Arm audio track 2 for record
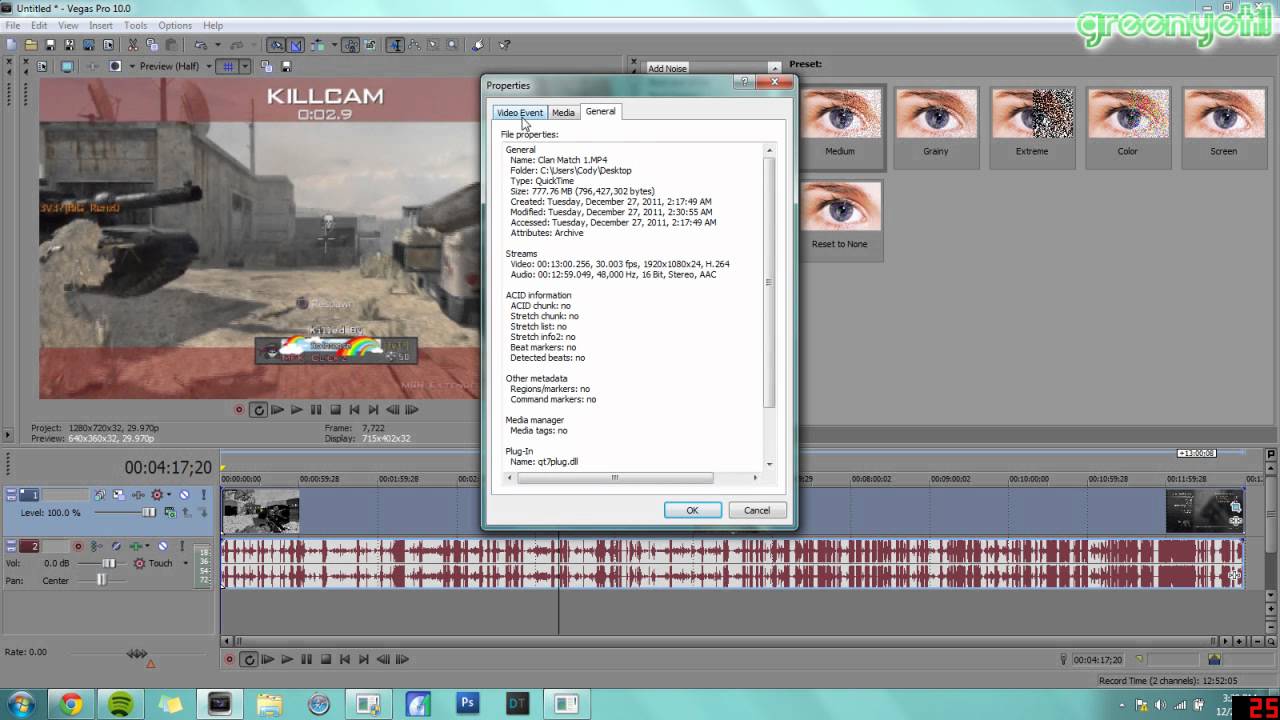 (x=78, y=546)
